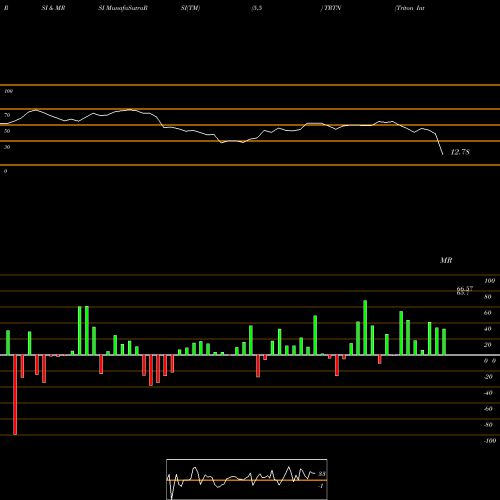The height and width of the screenshot is (500, 500).
Task: Click the -80 label on MR axis
Action: [488, 425]
